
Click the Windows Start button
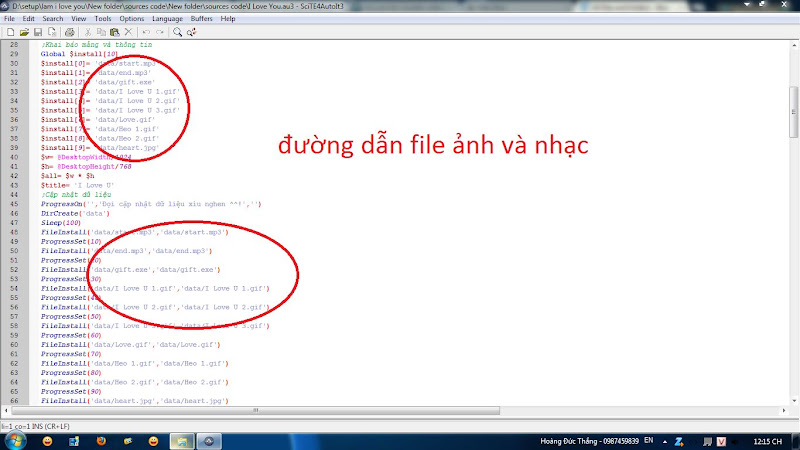[x=13, y=440]
